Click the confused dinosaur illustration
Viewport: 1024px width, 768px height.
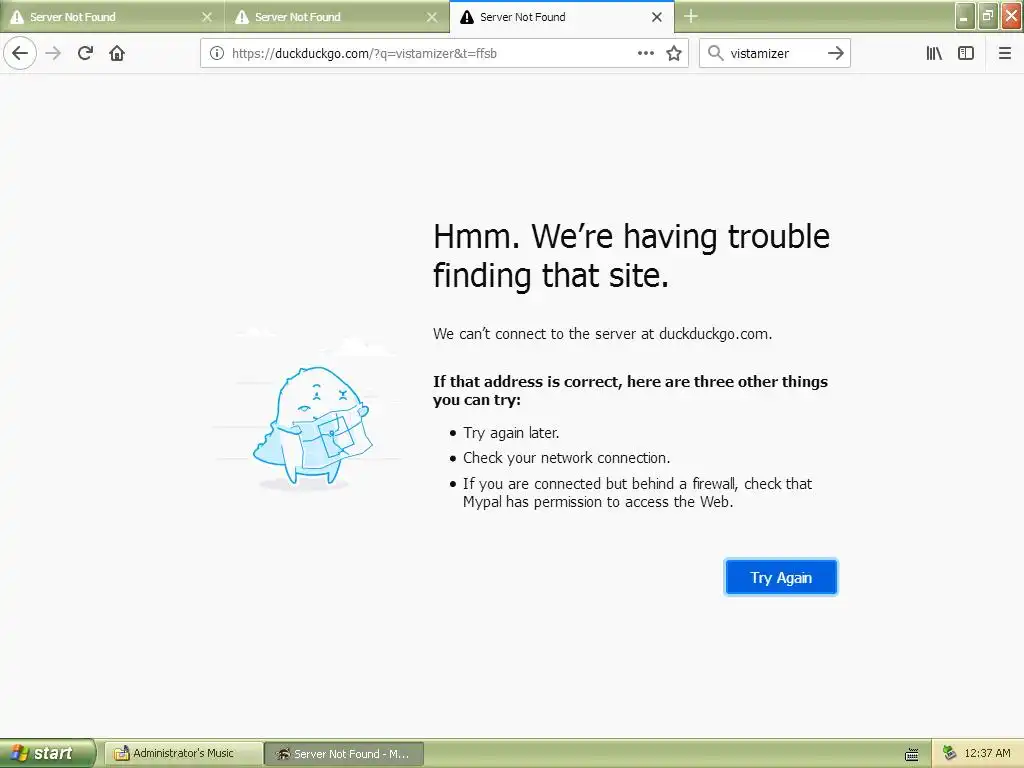point(312,426)
